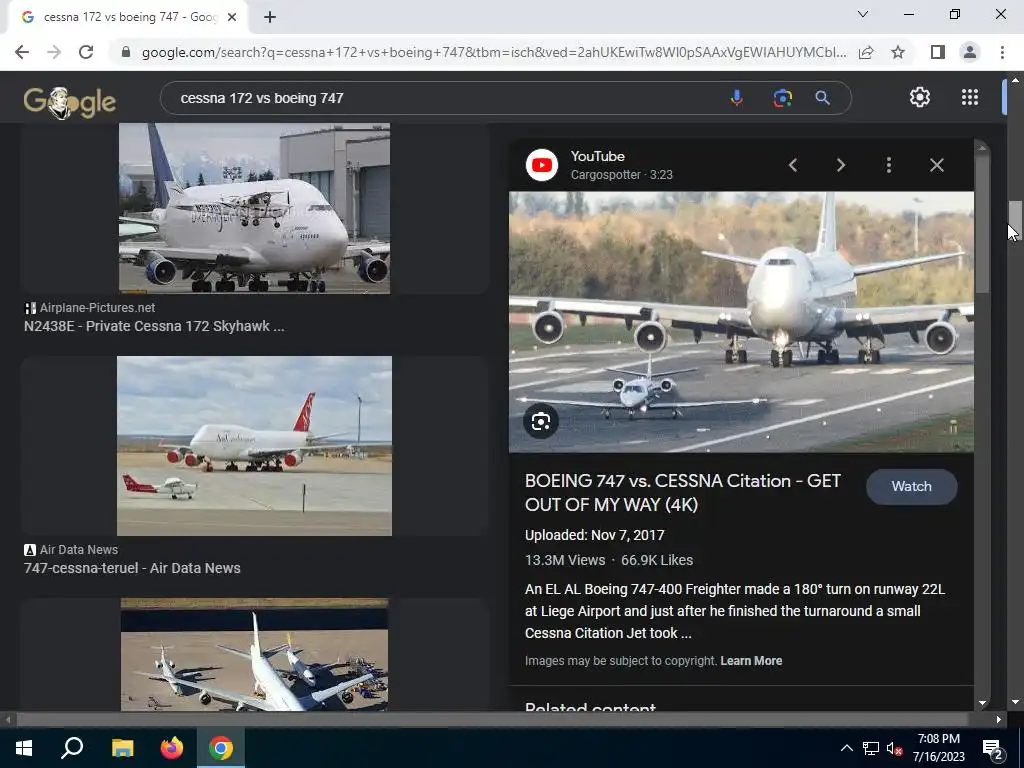Image resolution: width=1024 pixels, height=768 pixels.
Task: Open the large 747 runway preview image
Action: [741, 322]
